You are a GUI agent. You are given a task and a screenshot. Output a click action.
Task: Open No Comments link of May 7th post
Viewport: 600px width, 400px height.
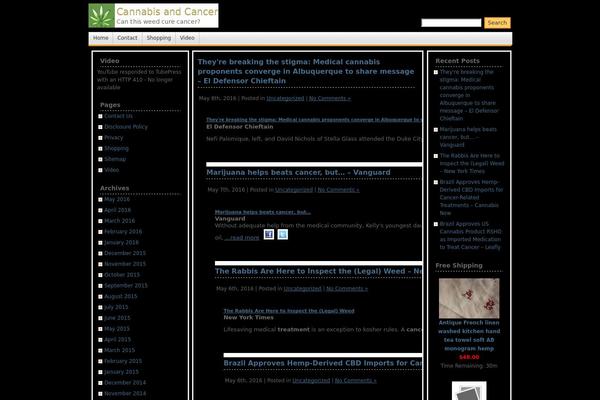[338, 189]
